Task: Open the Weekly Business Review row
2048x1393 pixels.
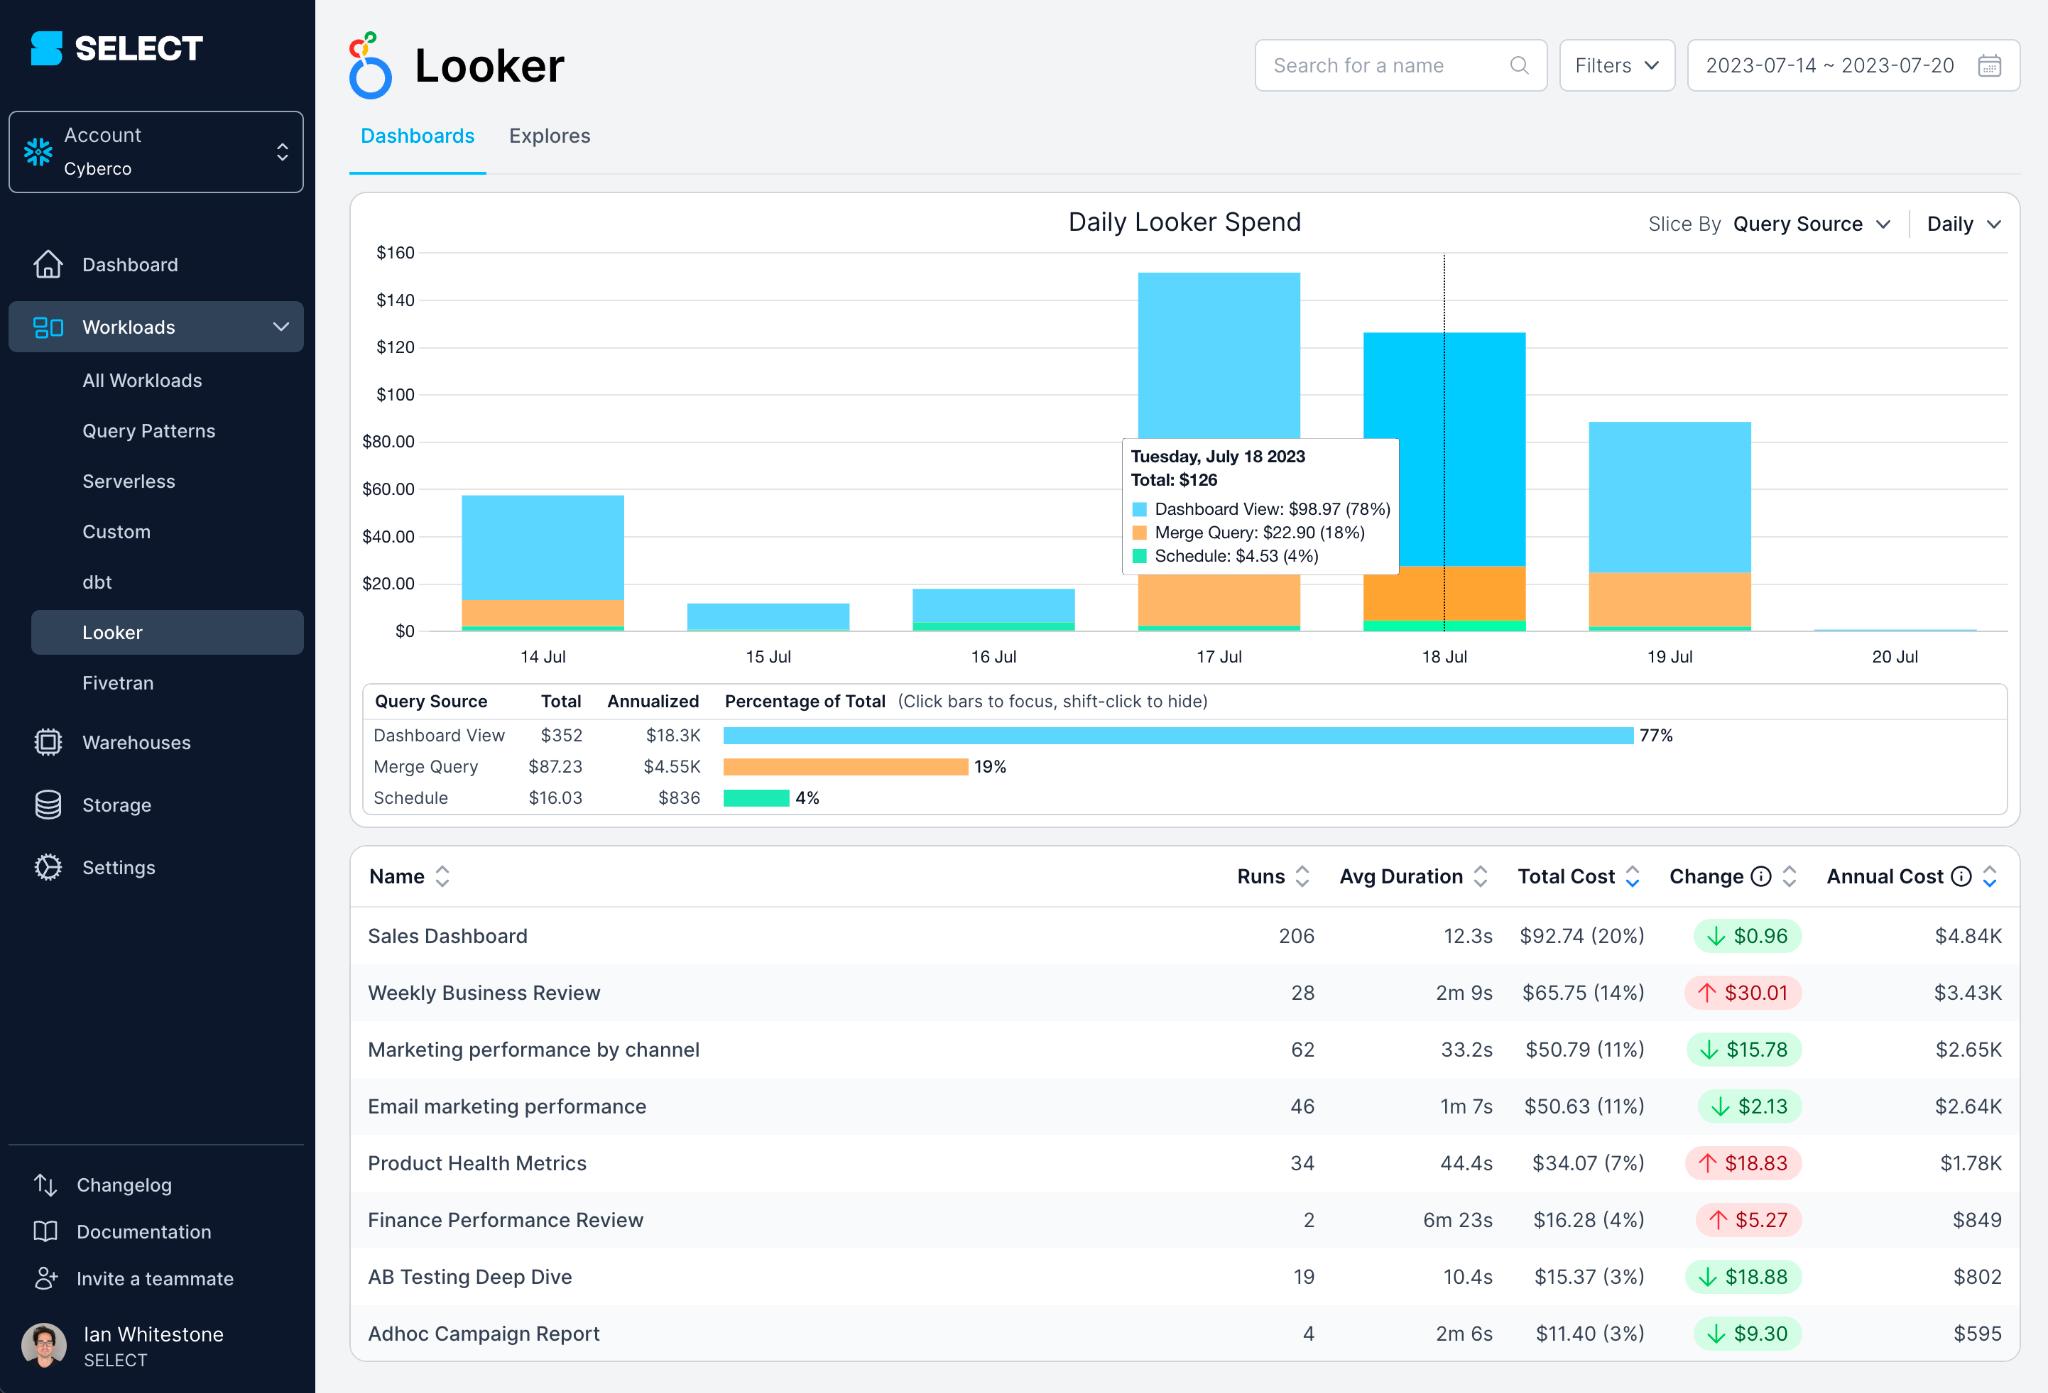Action: 1184,993
